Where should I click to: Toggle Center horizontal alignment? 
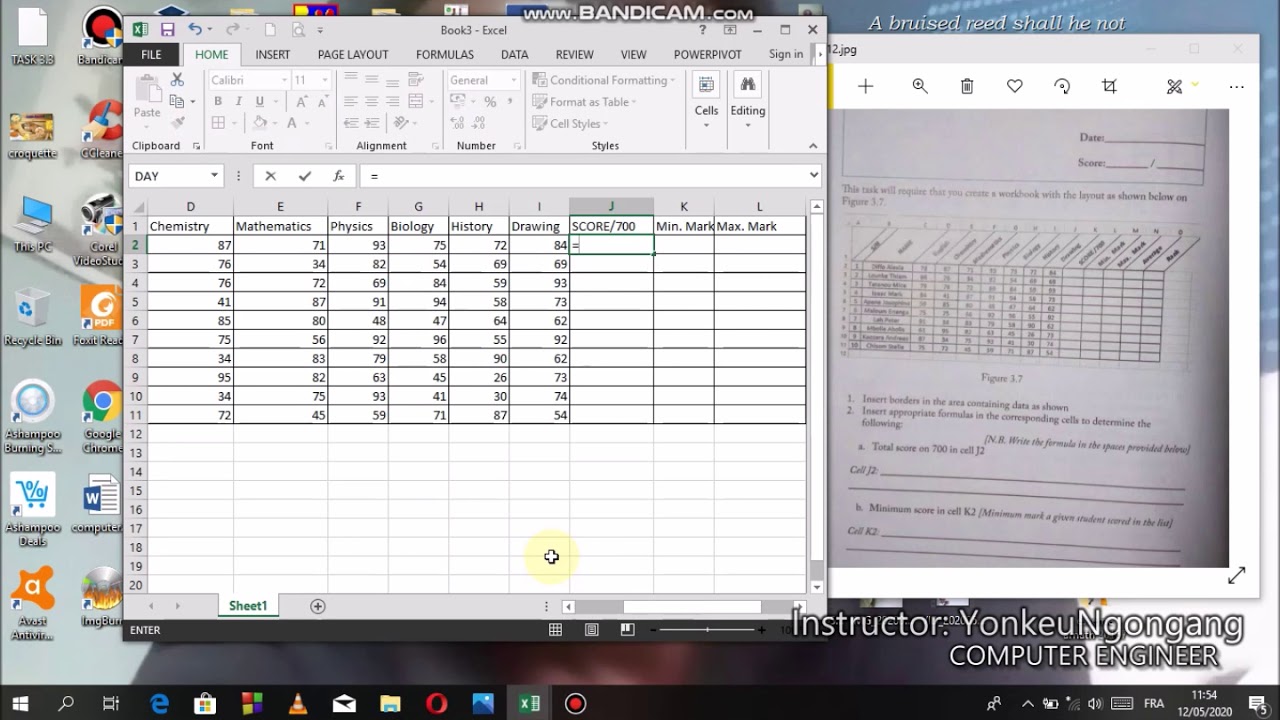pos(371,101)
